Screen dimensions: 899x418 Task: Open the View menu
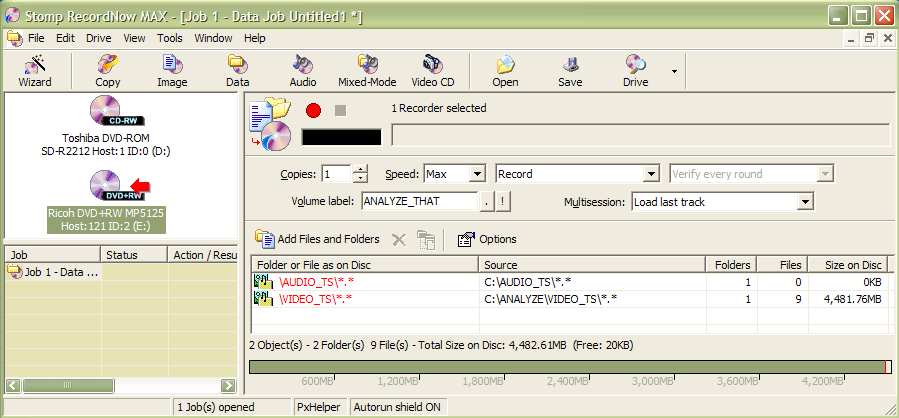tap(134, 38)
